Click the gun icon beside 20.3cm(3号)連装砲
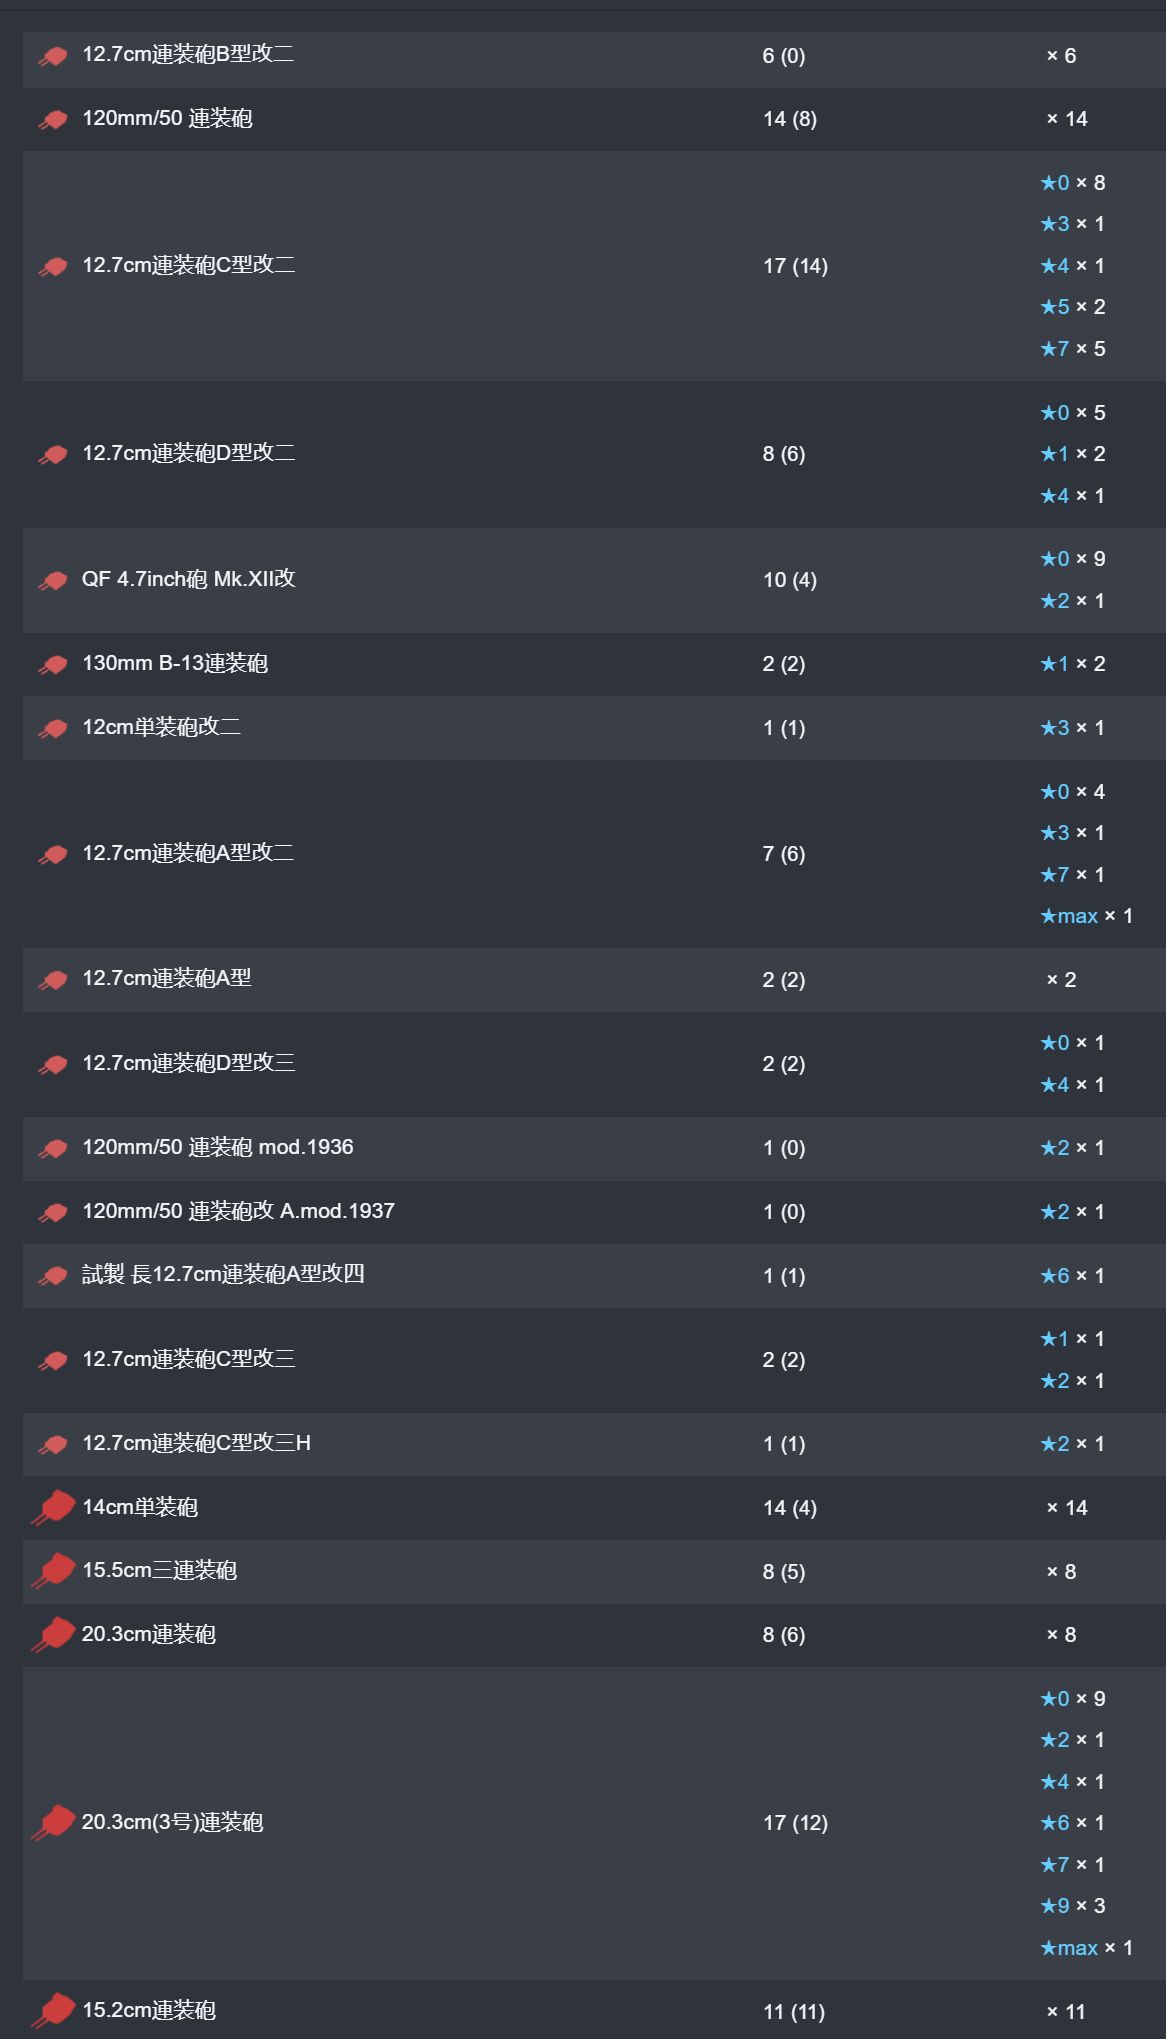The image size is (1166, 2039). [53, 1823]
